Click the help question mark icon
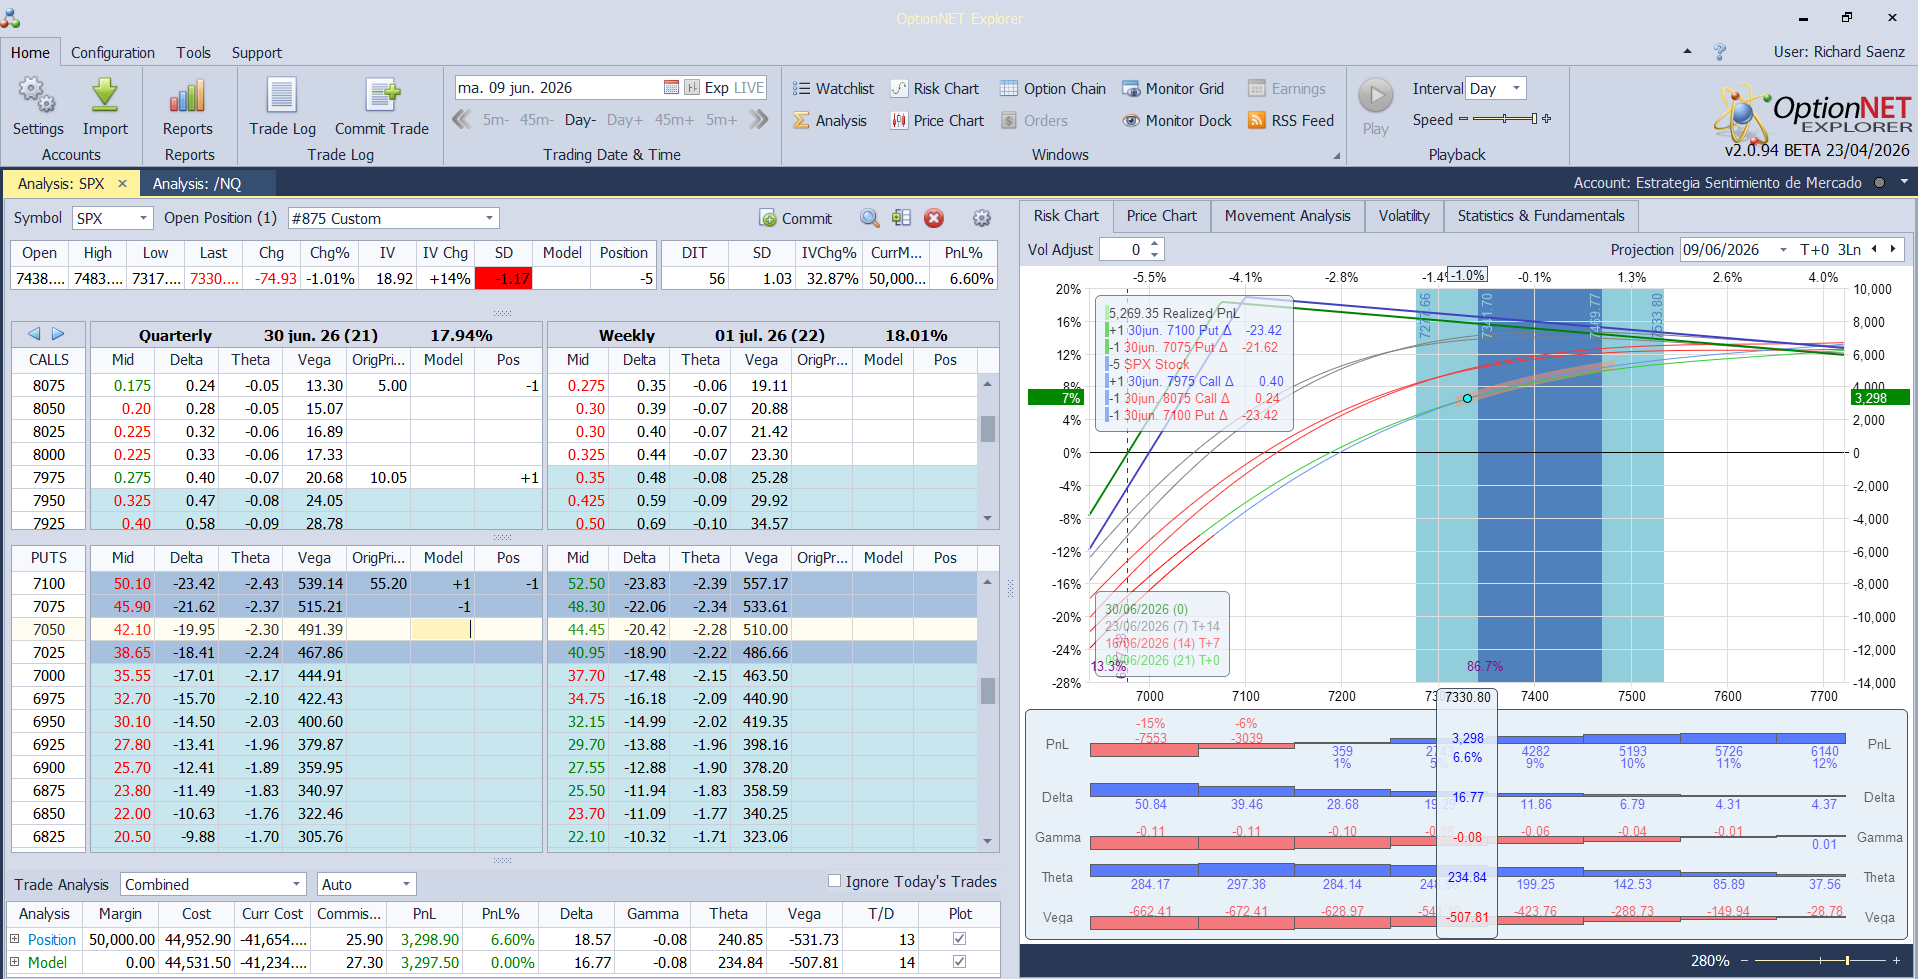Image resolution: width=1918 pixels, height=979 pixels. 1719,52
